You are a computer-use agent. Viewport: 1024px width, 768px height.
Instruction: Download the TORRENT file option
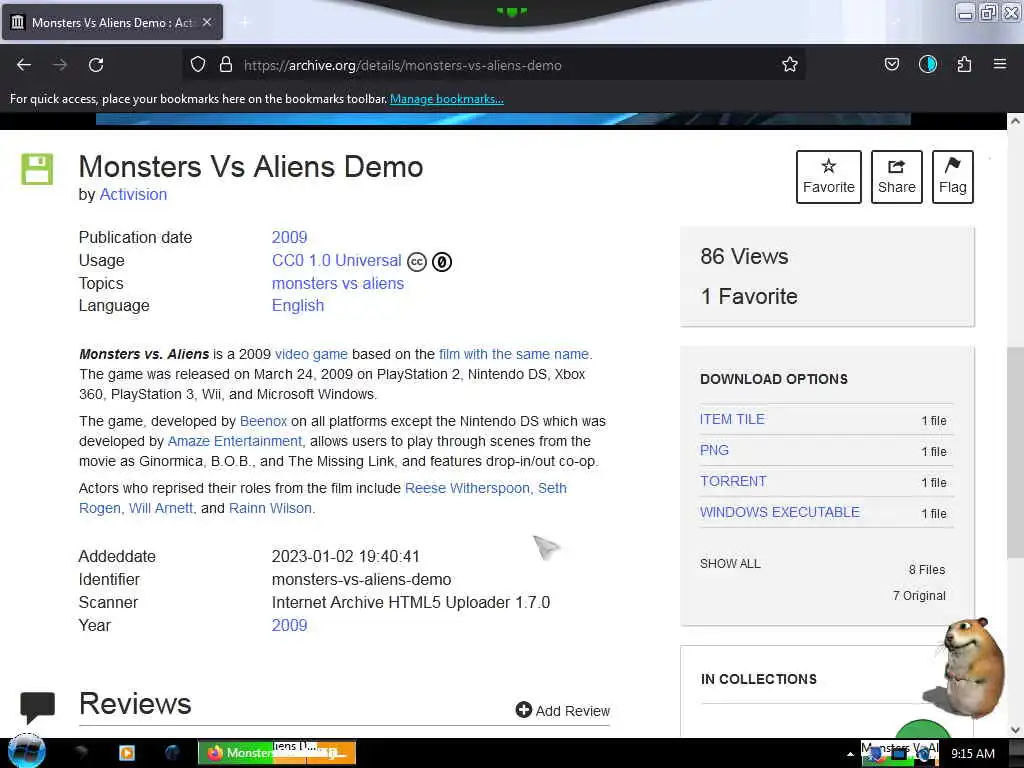(733, 481)
